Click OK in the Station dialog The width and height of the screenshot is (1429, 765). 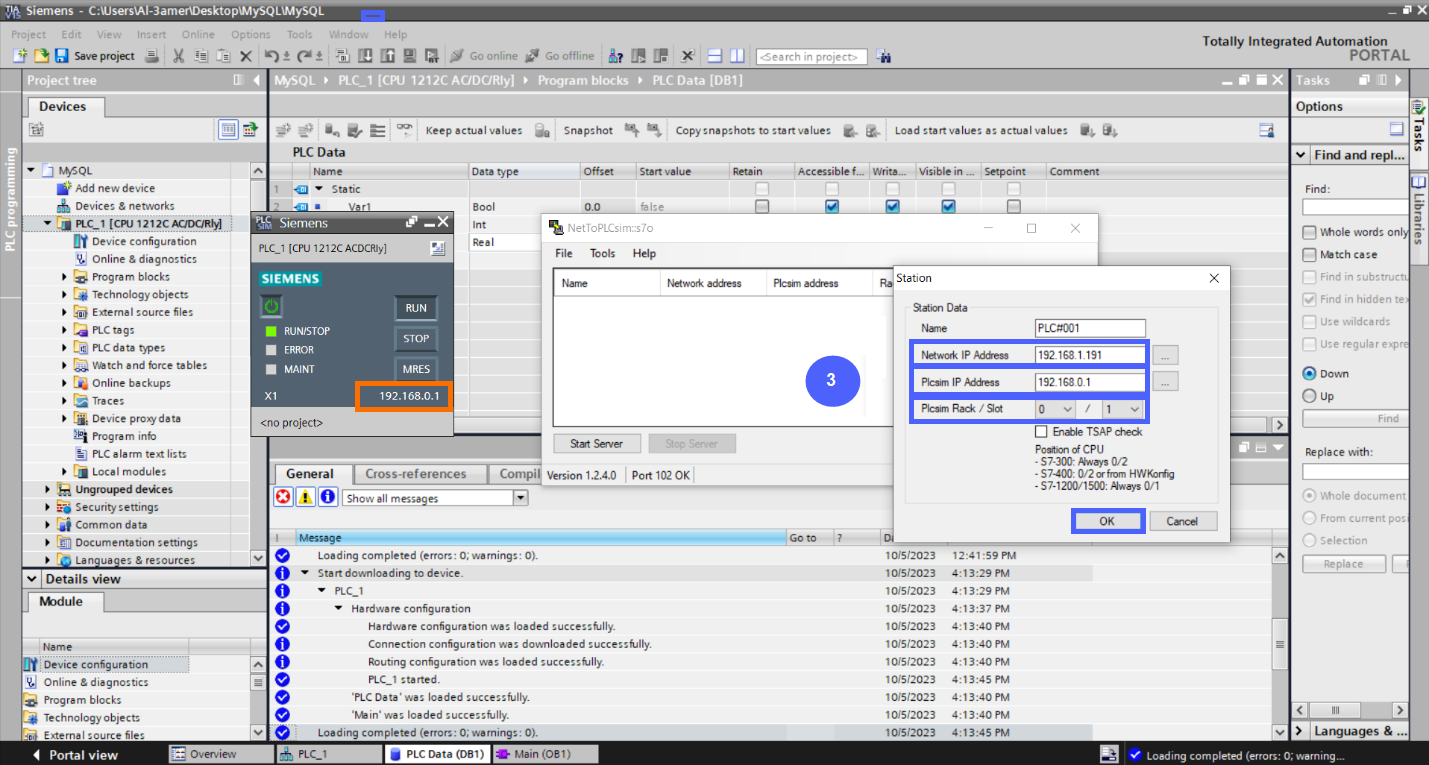pos(1108,521)
